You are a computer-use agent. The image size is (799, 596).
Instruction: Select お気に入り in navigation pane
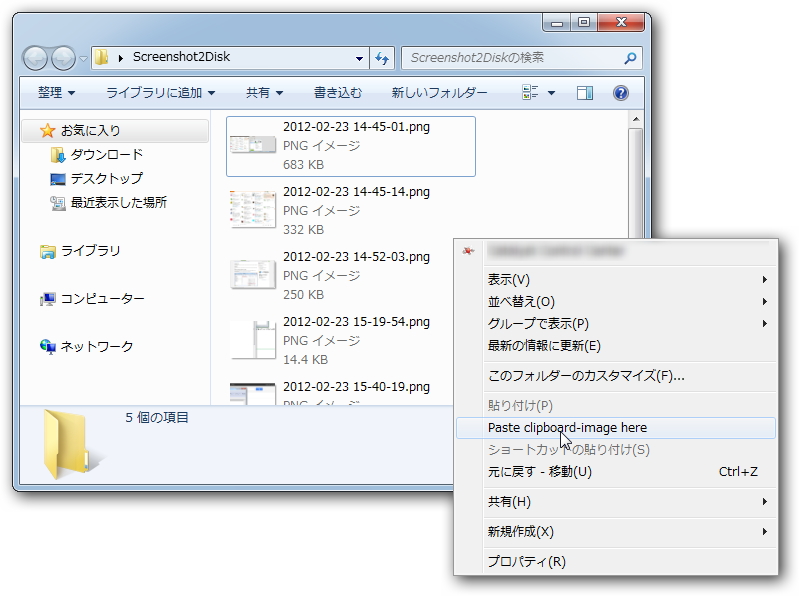pyautogui.click(x=115, y=130)
